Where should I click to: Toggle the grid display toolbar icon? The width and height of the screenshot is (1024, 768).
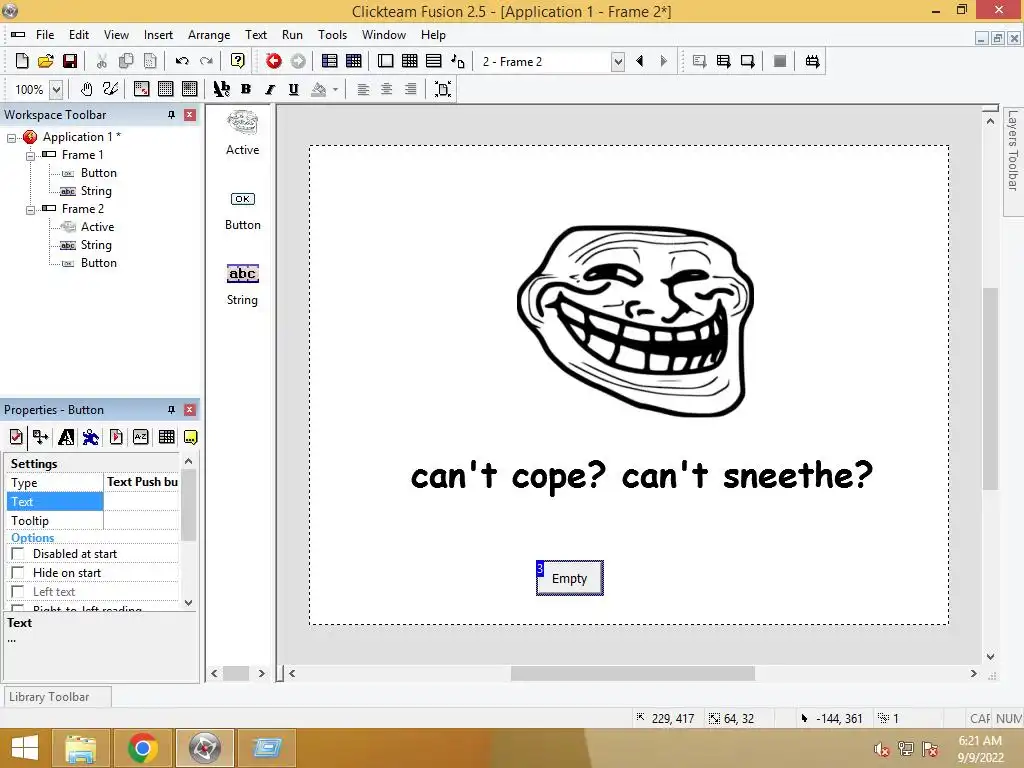166,89
